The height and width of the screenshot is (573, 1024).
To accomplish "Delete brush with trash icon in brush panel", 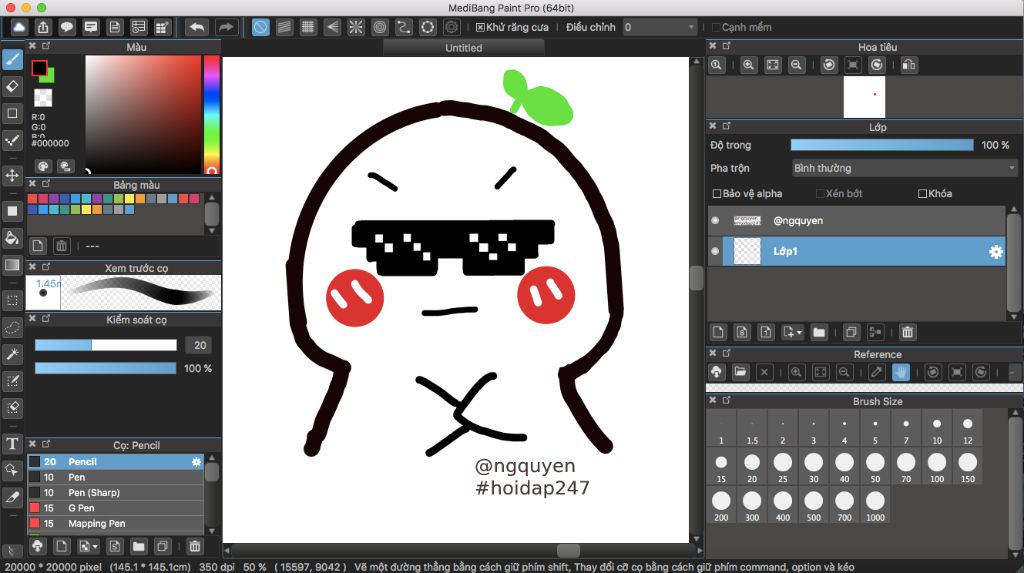I will pos(195,546).
